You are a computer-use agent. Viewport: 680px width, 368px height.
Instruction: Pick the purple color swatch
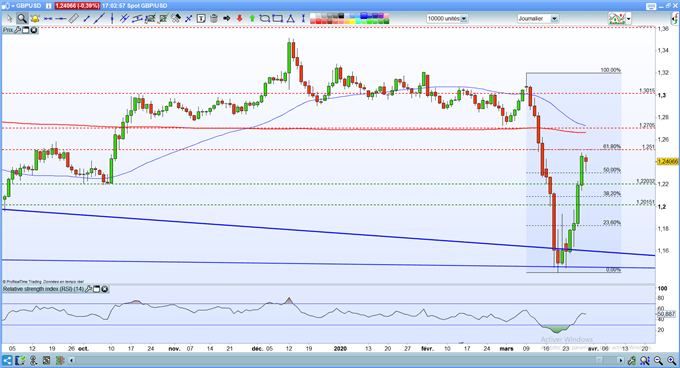click(x=380, y=16)
